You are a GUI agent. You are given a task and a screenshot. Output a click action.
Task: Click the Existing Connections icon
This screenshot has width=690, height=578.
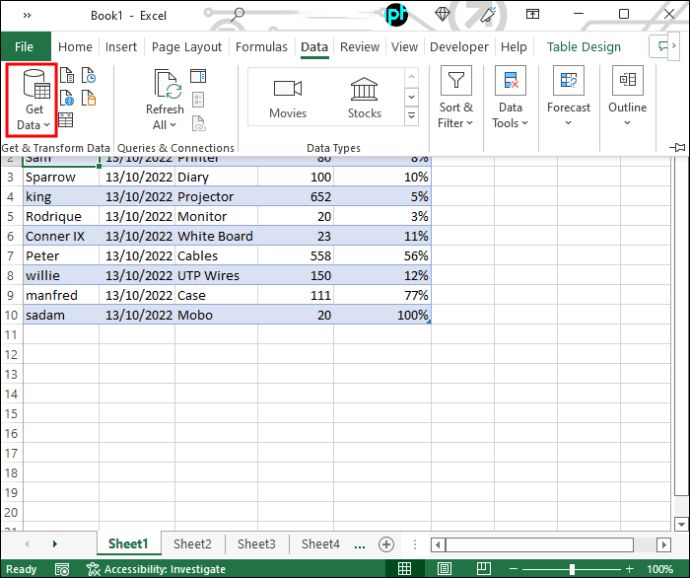tap(89, 98)
